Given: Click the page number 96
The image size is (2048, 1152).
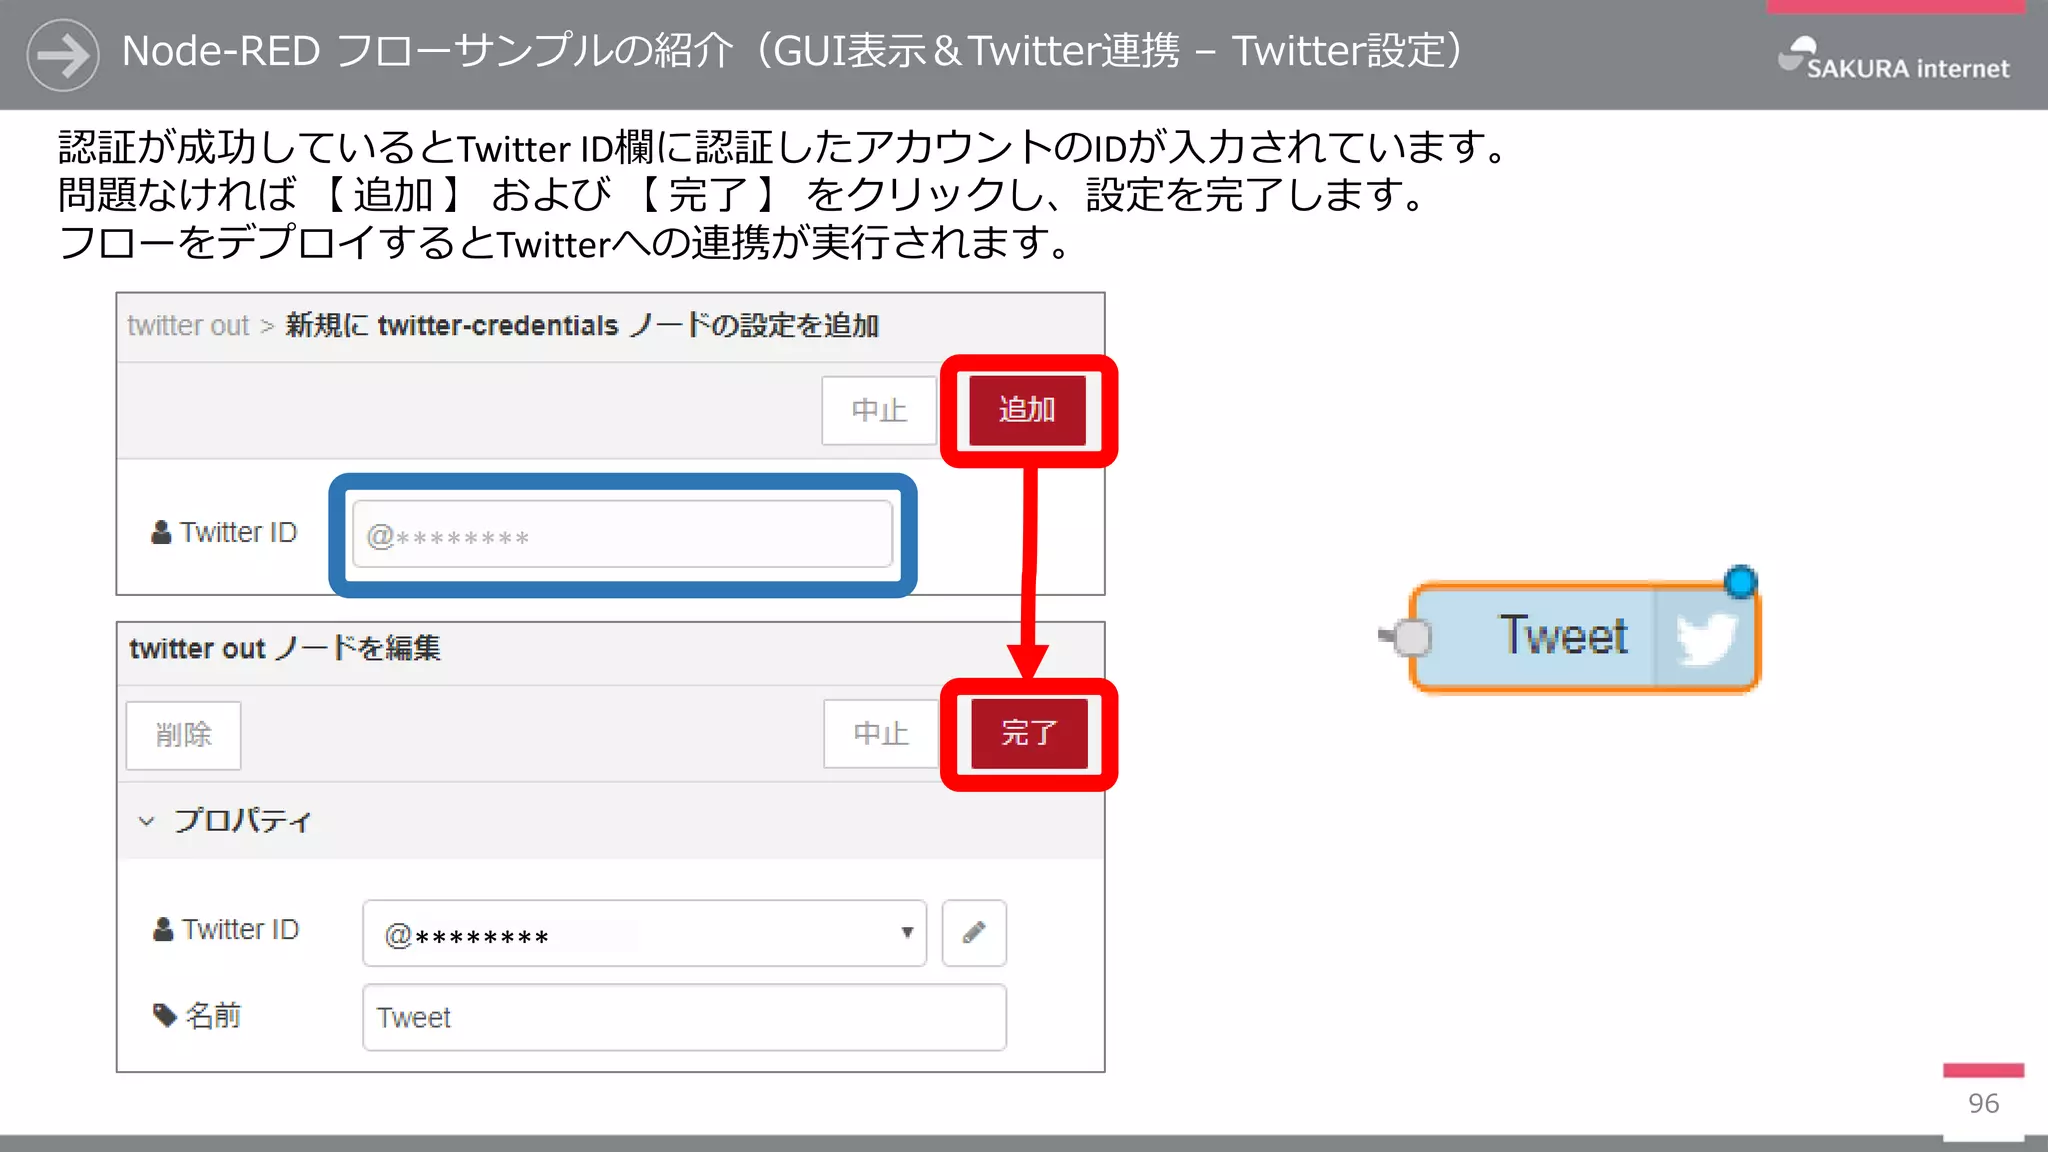Looking at the screenshot, I should (x=1984, y=1103).
